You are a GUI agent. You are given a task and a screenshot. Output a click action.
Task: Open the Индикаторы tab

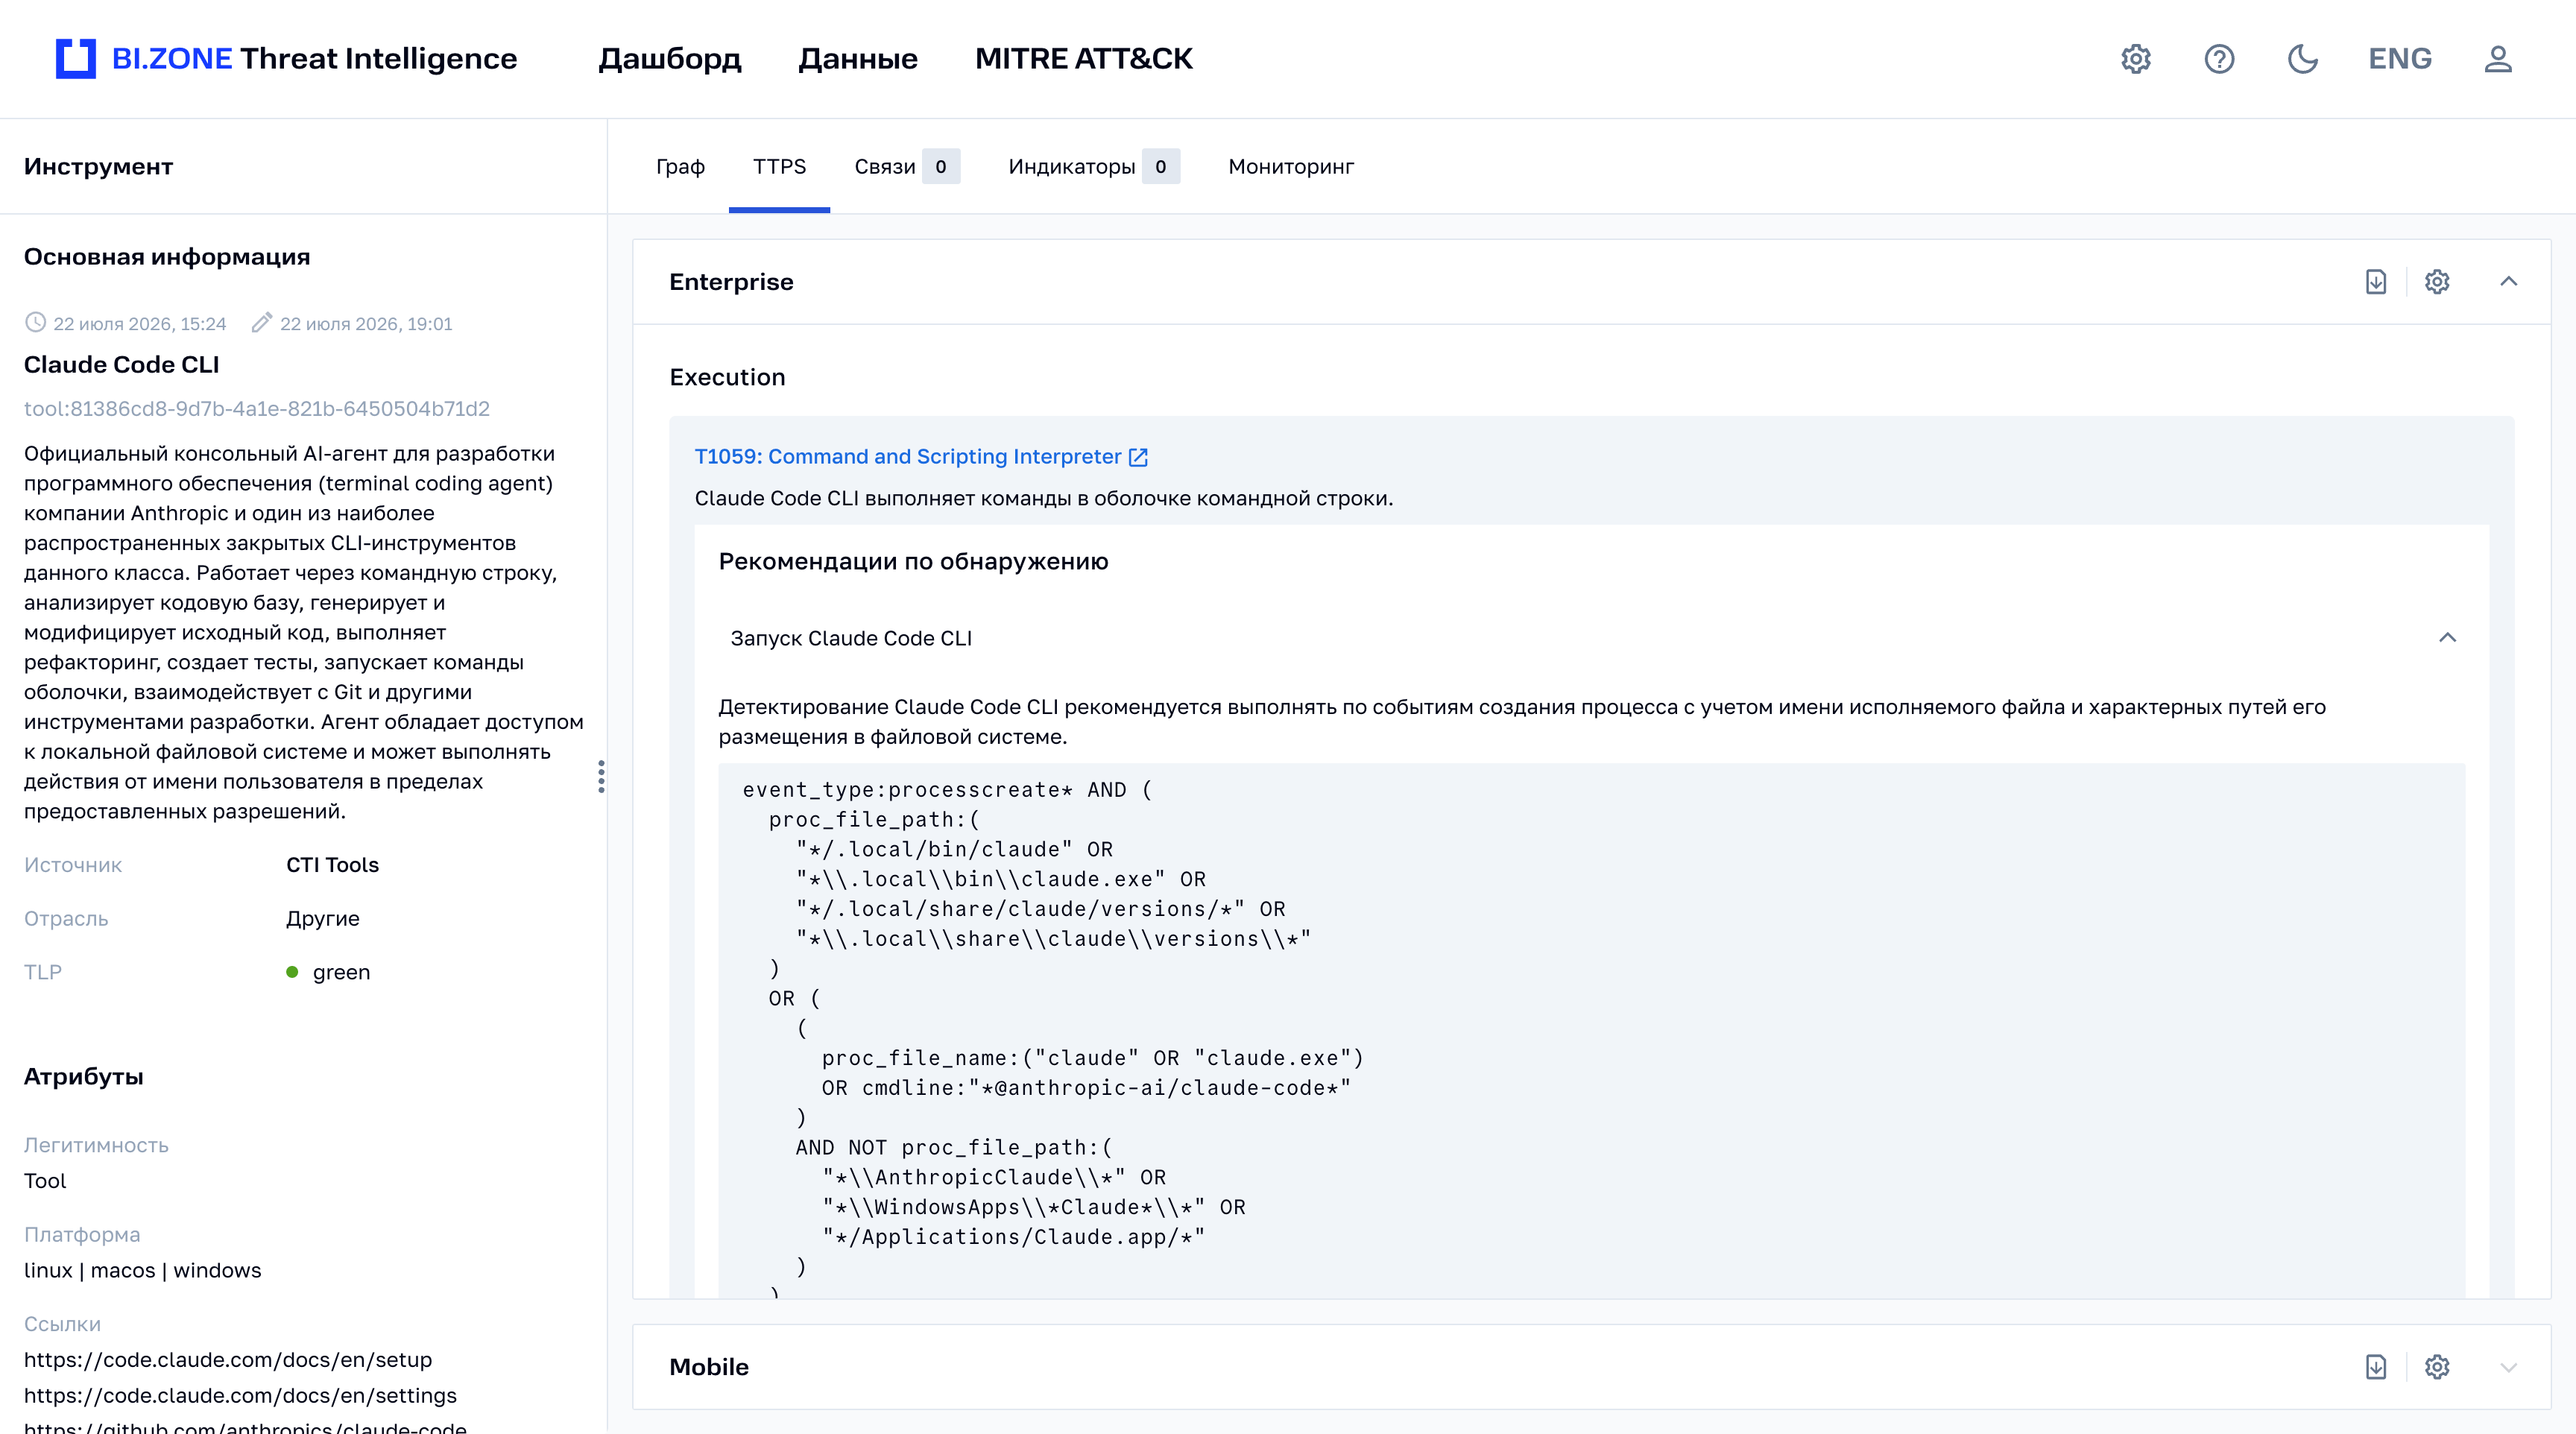coord(1093,167)
